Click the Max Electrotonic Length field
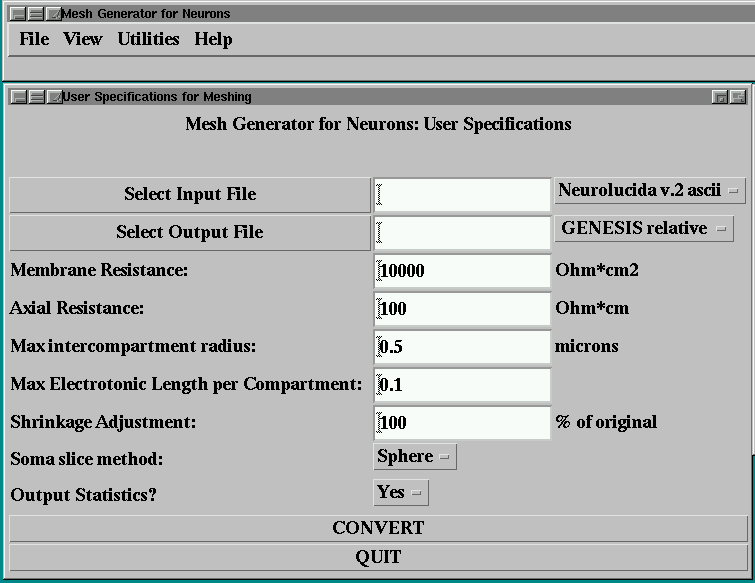 click(462, 384)
